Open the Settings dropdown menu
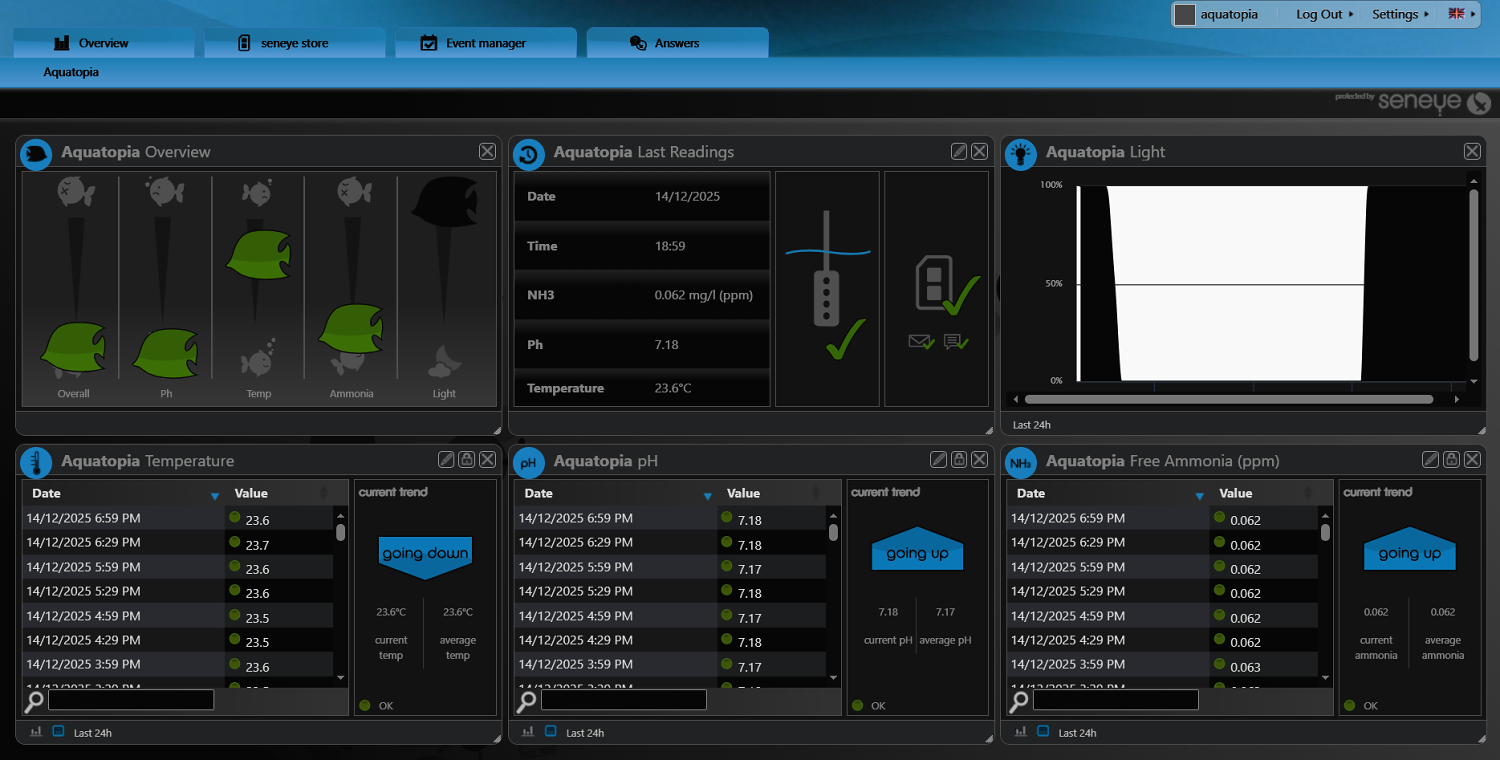The width and height of the screenshot is (1500, 760). tap(1400, 14)
